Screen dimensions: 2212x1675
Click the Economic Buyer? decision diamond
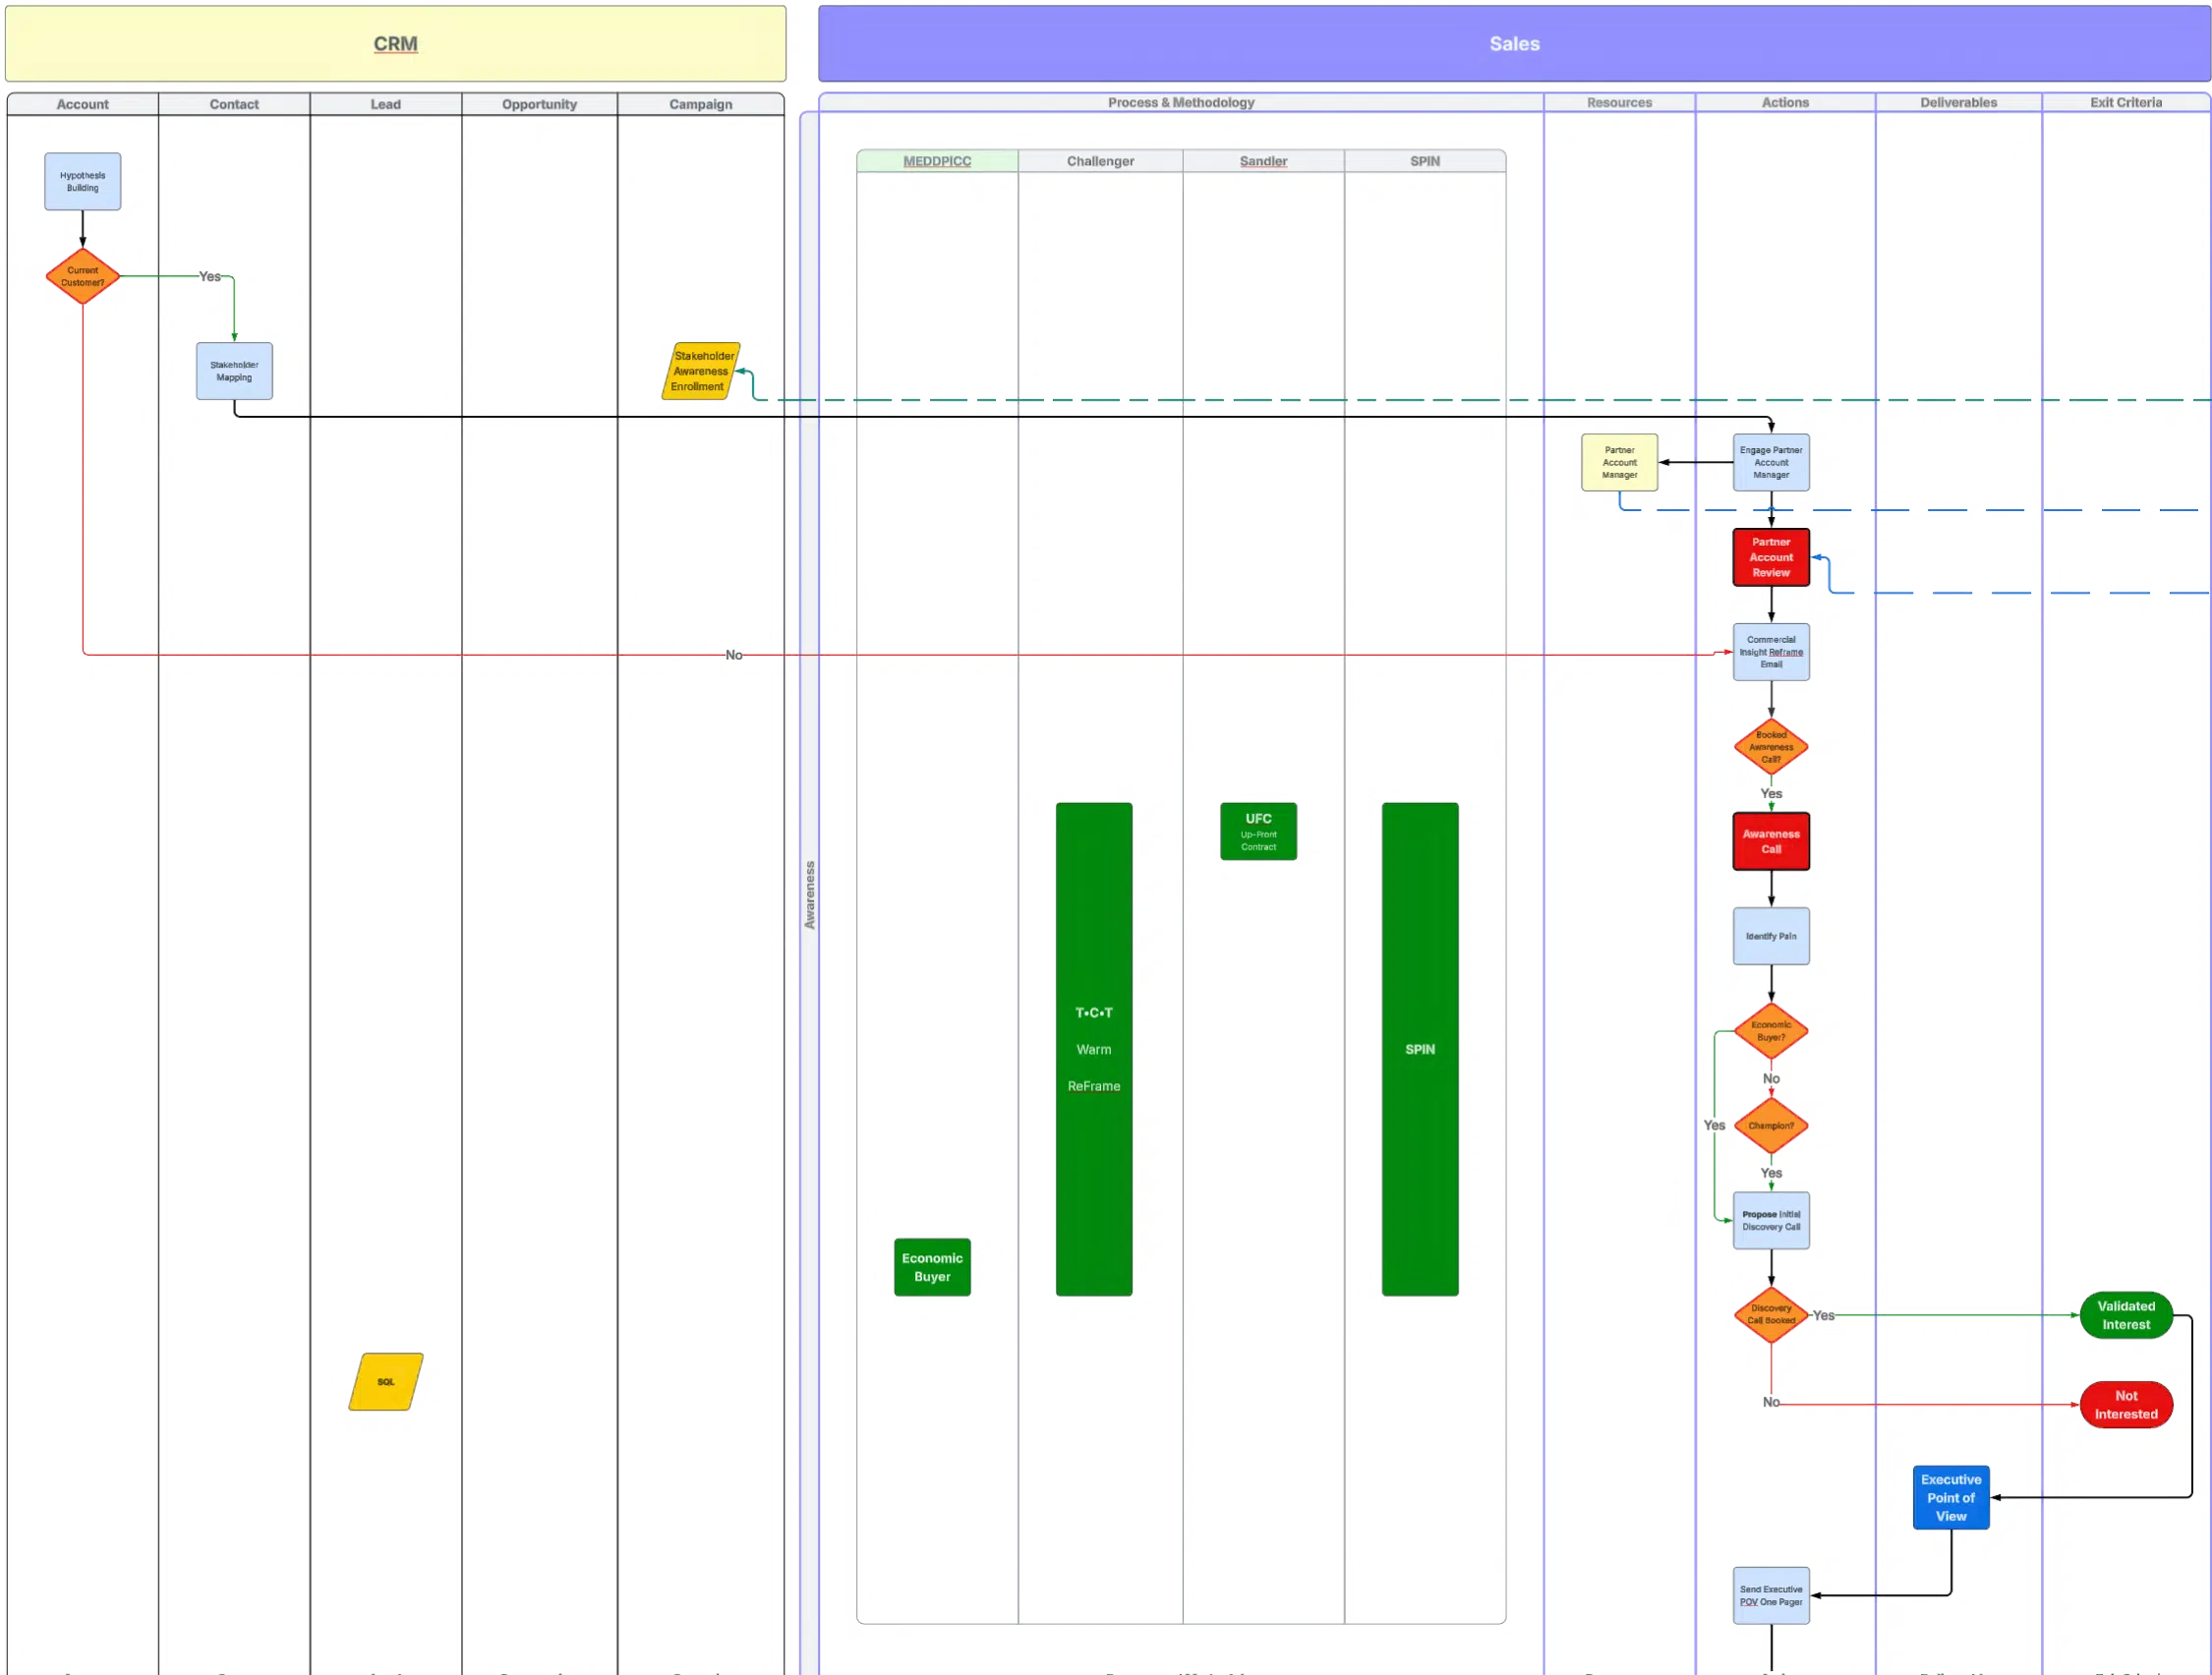tap(1770, 1030)
